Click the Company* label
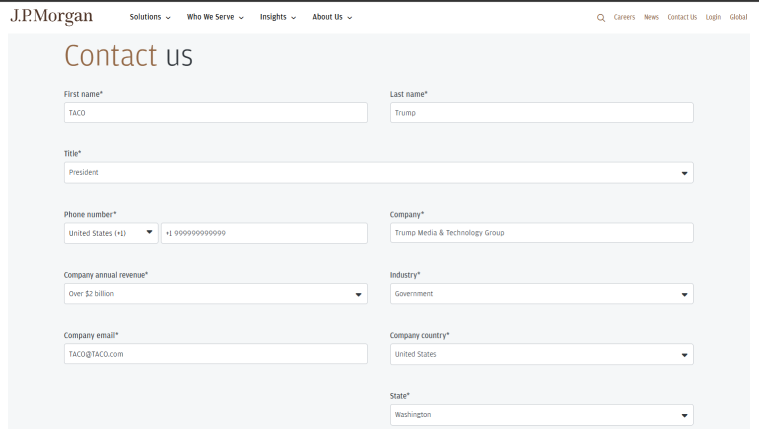 [x=407, y=214]
